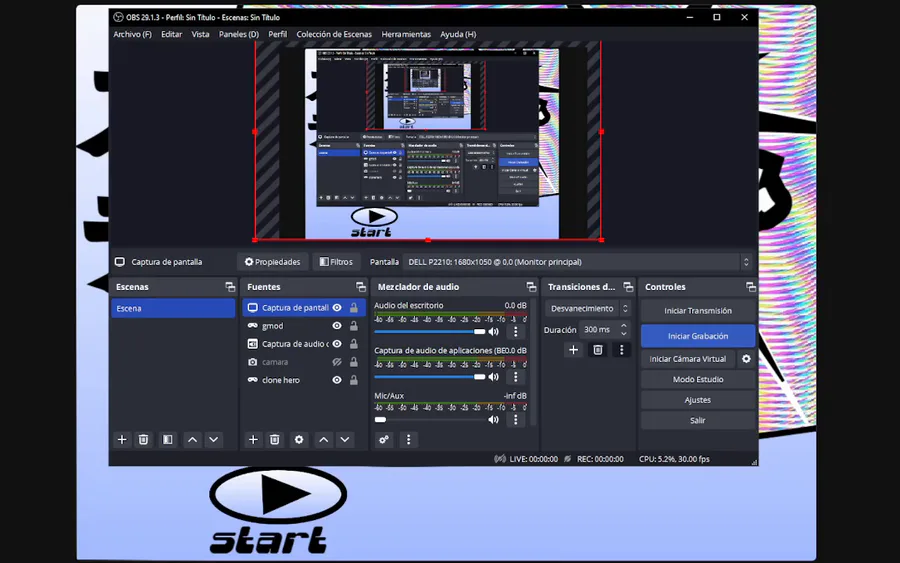Screen dimensions: 900x563
Task: Open Propiedades of selected source
Action: [x=273, y=262]
